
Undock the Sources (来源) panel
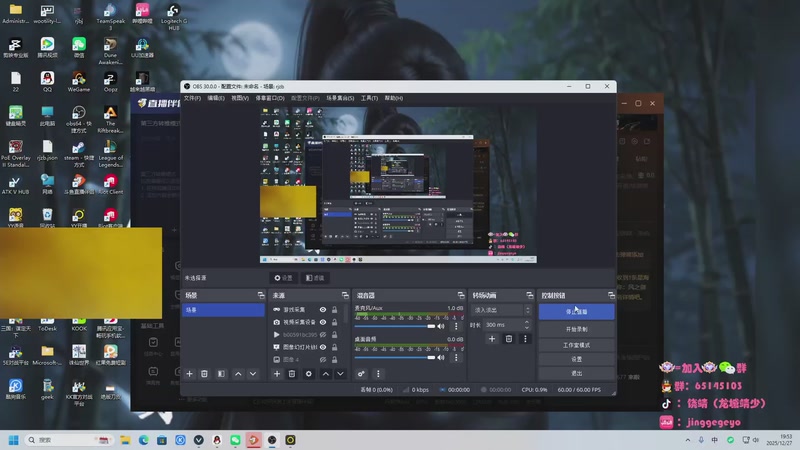pos(345,295)
